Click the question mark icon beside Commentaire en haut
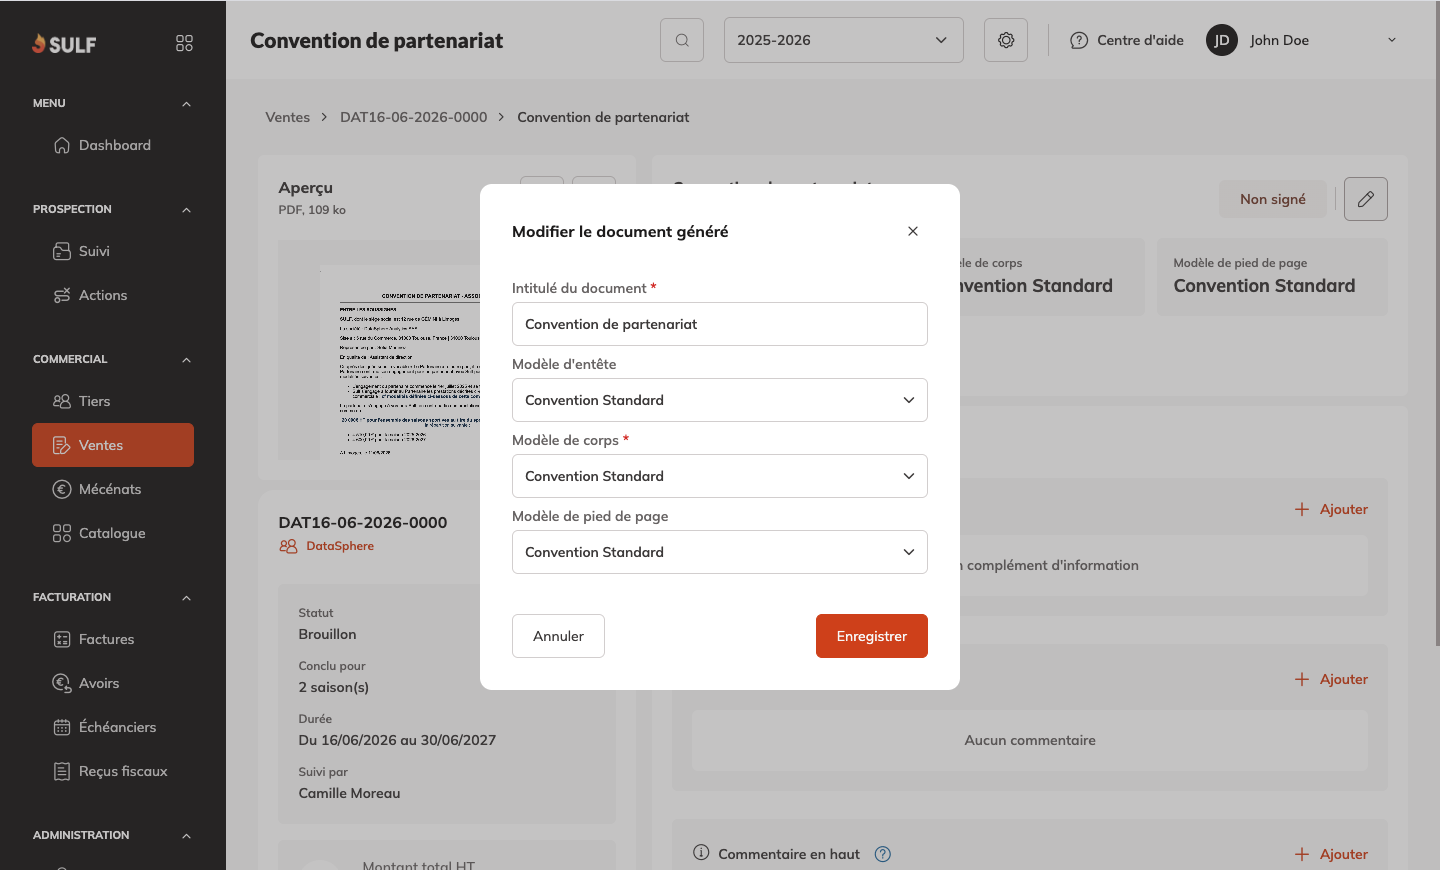Screen dimensions: 1440x870 [x=883, y=854]
